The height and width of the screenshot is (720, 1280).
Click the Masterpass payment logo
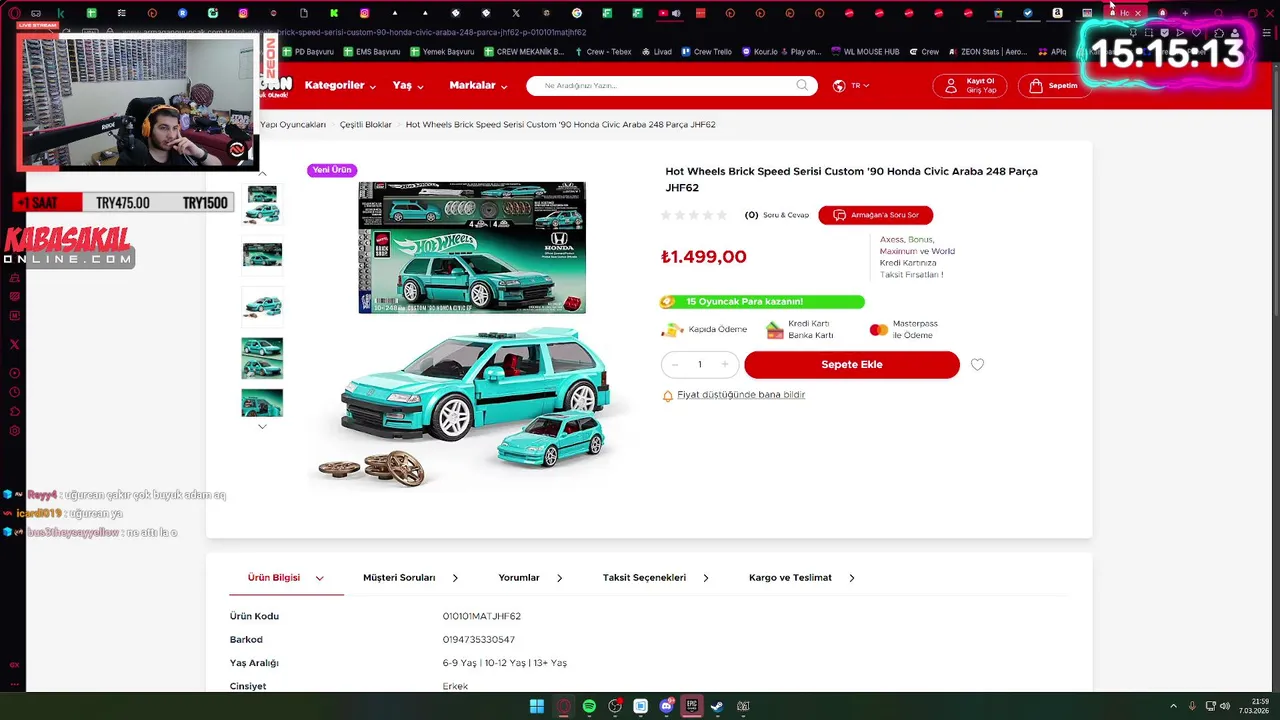[x=878, y=330]
